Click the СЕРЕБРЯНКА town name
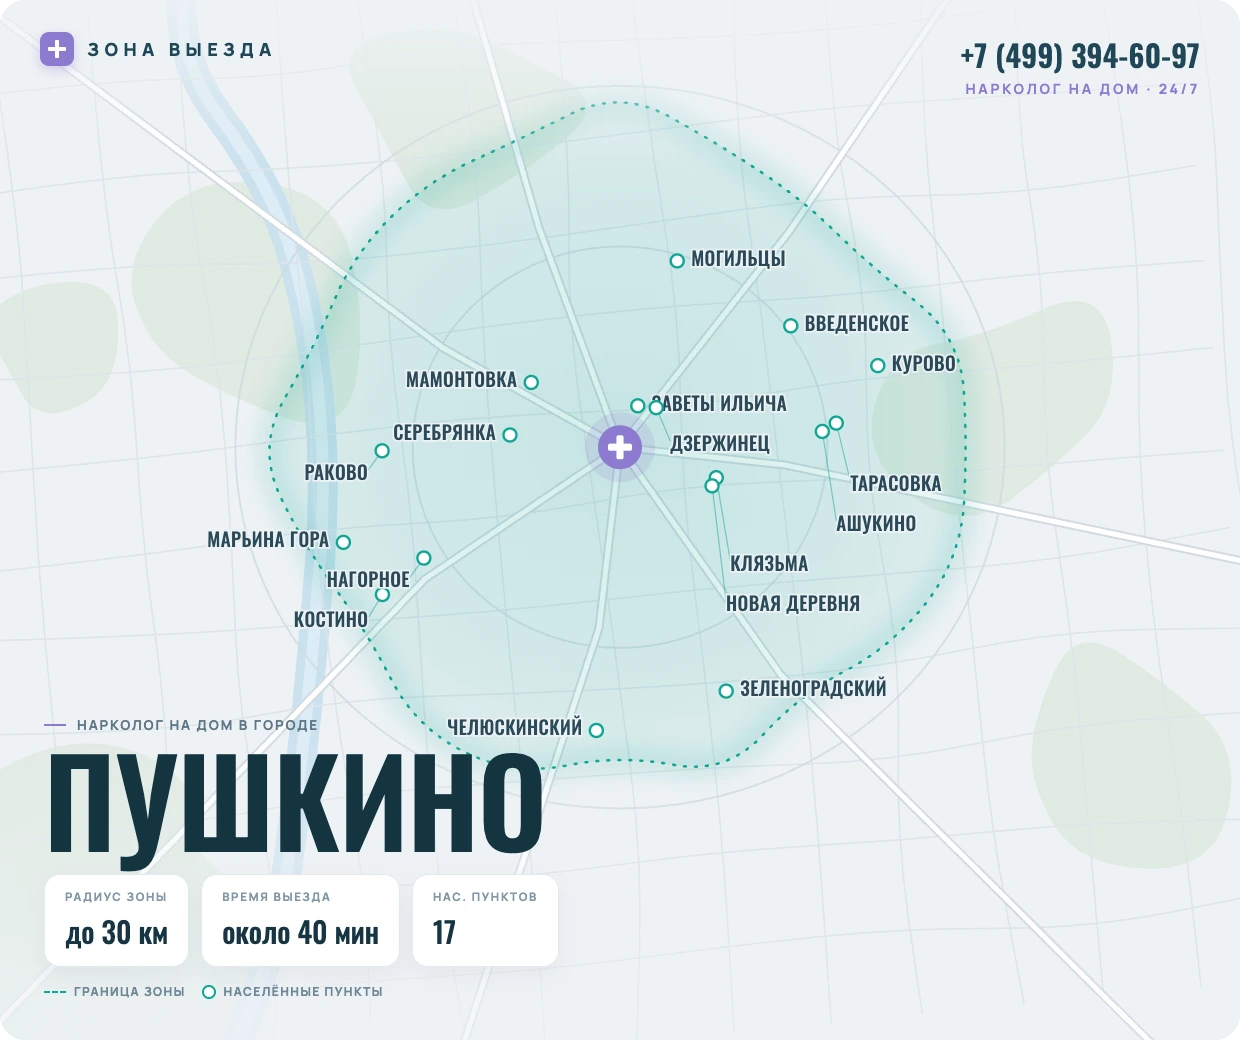Viewport: 1240px width, 1040px height. pyautogui.click(x=444, y=433)
